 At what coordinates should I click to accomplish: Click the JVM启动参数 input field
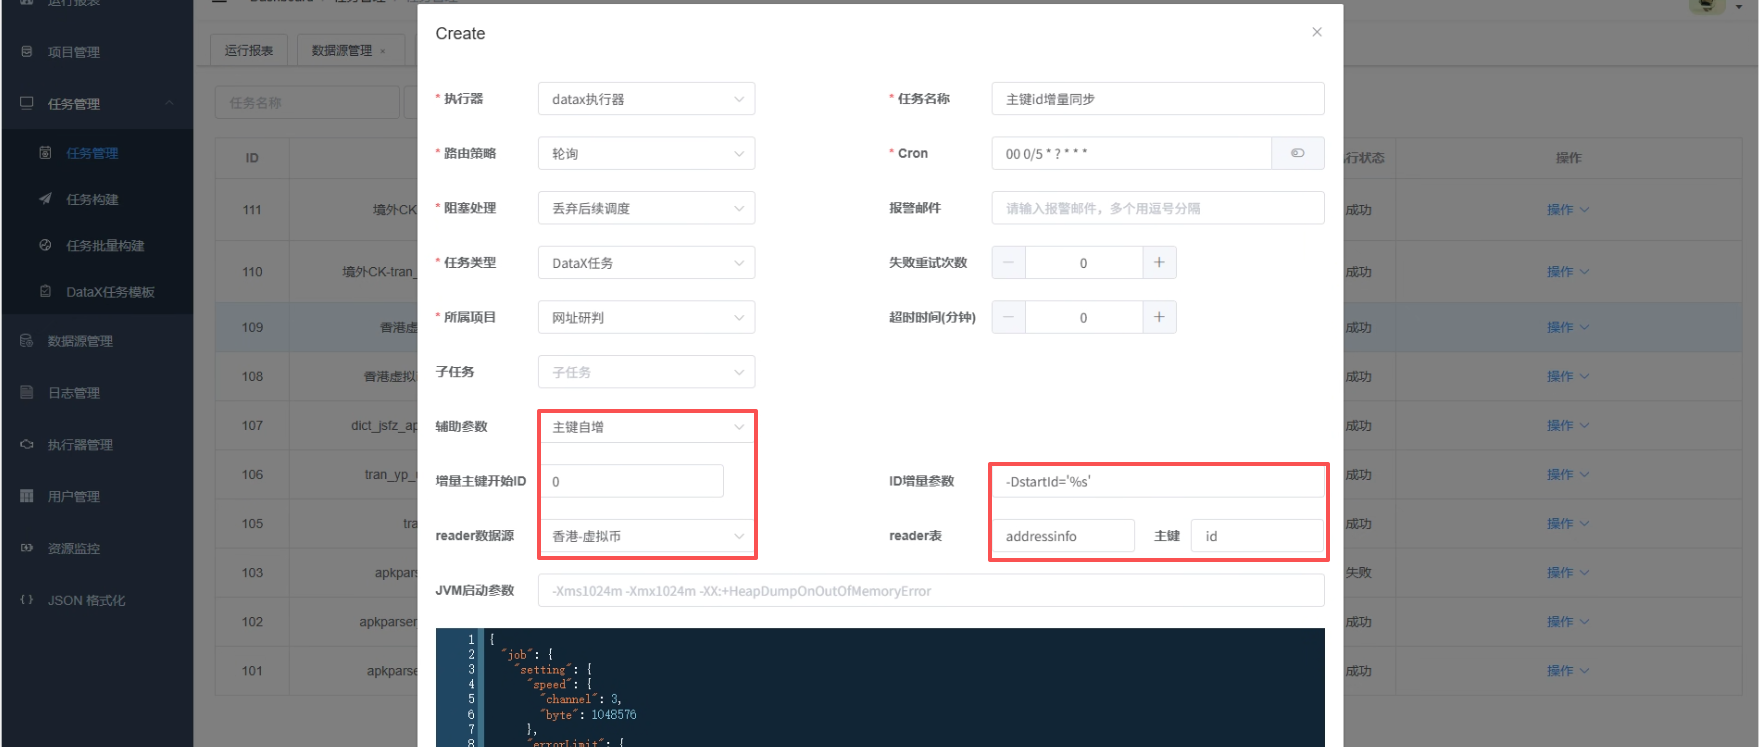point(930,591)
